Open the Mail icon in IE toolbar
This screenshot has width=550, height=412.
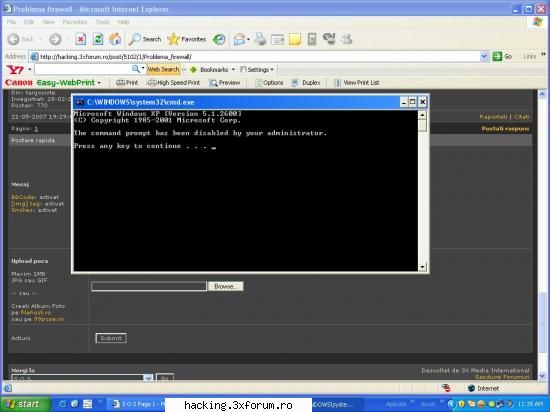(240, 39)
